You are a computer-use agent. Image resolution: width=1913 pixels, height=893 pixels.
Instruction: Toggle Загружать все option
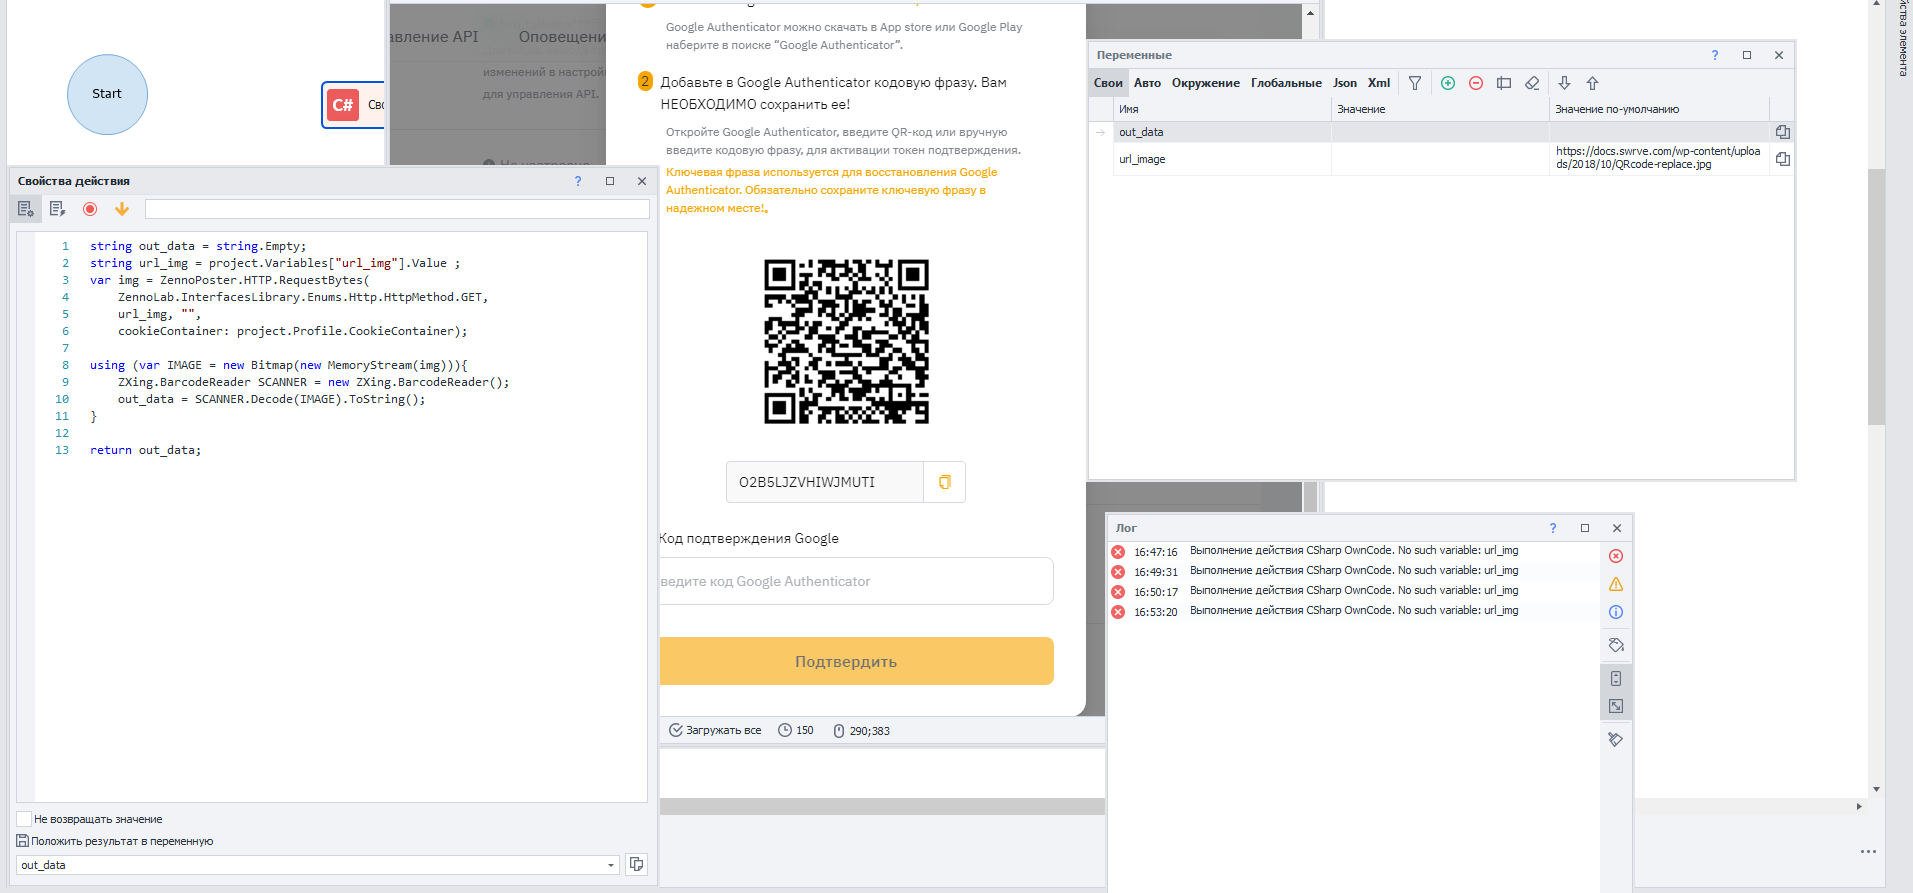click(715, 731)
